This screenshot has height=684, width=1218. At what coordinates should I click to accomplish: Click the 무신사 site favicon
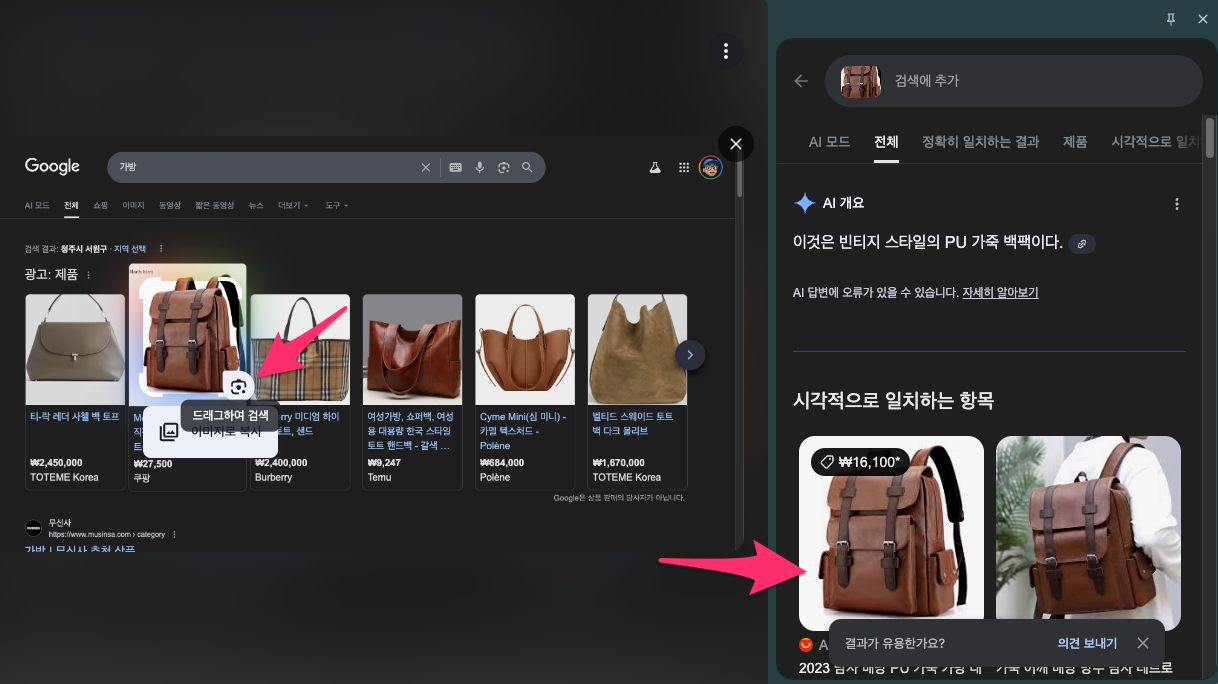[x=34, y=528]
